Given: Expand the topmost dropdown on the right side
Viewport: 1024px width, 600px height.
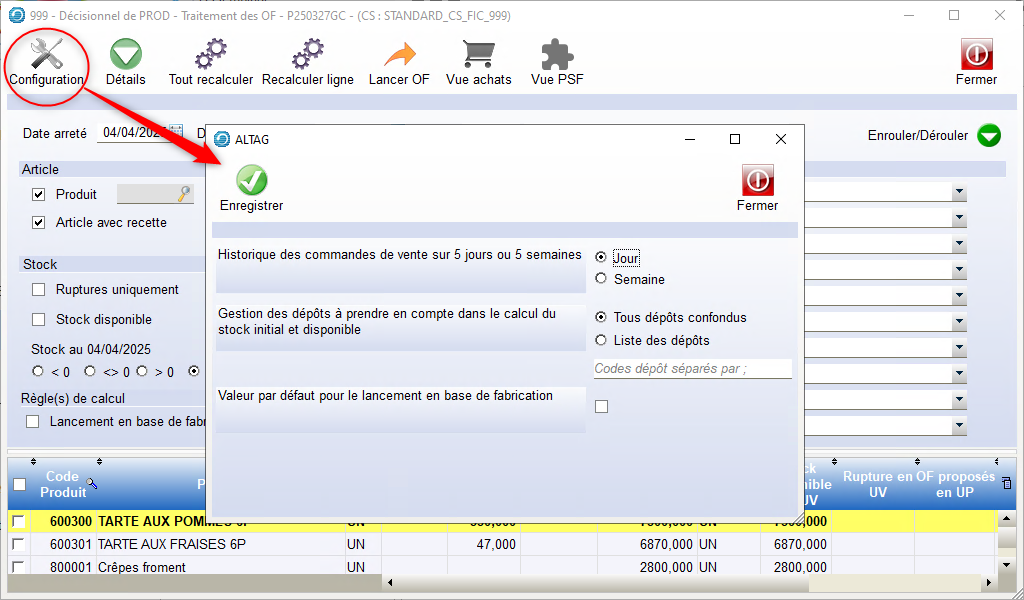Looking at the screenshot, I should [x=959, y=193].
